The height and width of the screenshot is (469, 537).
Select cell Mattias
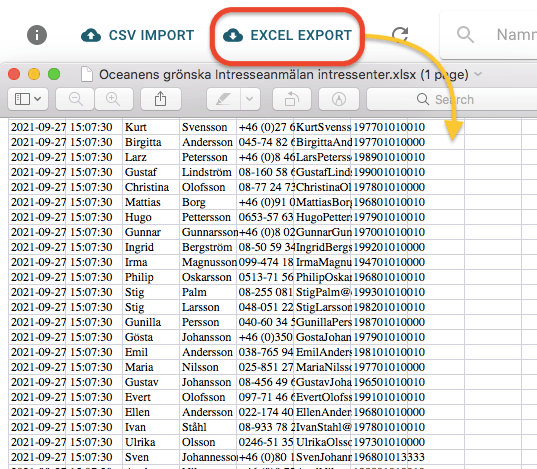(151, 202)
